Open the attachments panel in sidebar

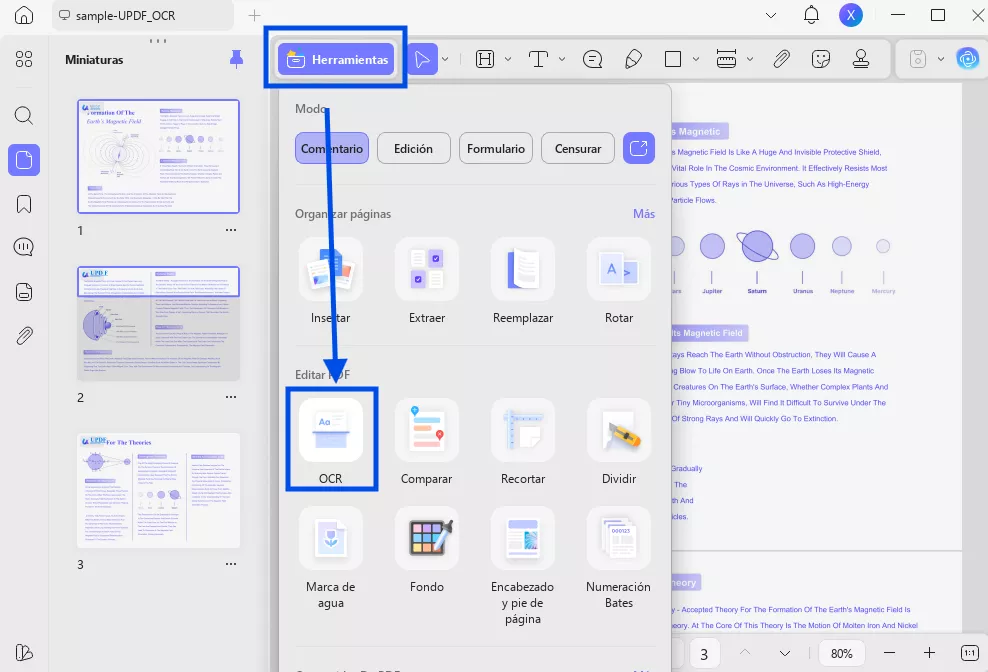click(24, 335)
